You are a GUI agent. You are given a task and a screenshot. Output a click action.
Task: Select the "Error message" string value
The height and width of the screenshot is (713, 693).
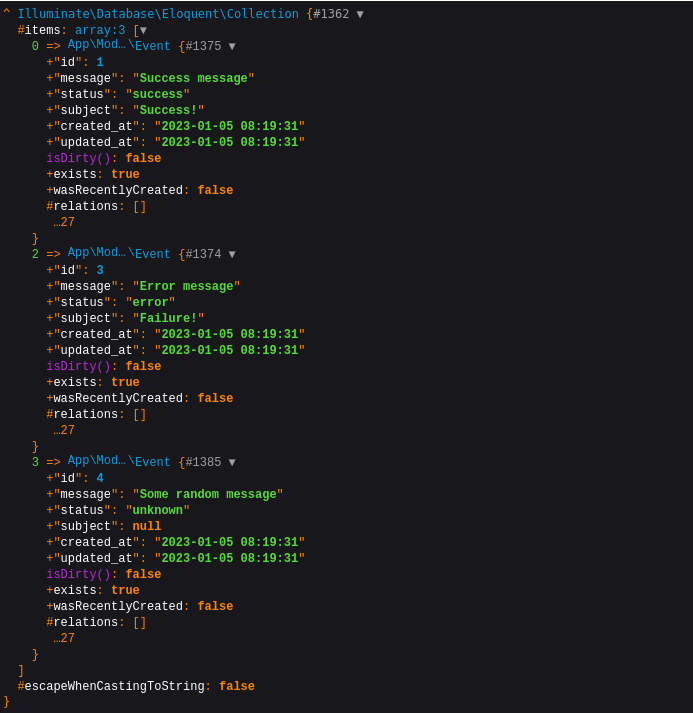pos(186,287)
